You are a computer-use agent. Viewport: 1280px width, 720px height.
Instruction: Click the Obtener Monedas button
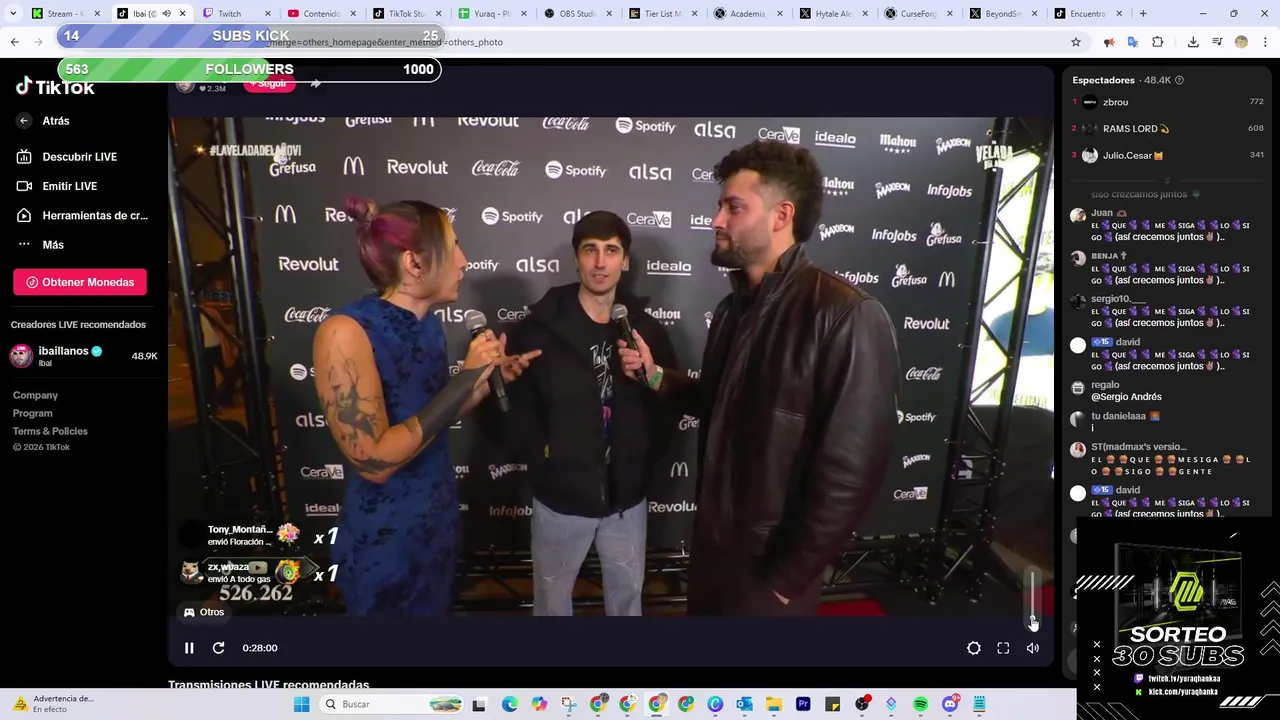pyautogui.click(x=80, y=282)
